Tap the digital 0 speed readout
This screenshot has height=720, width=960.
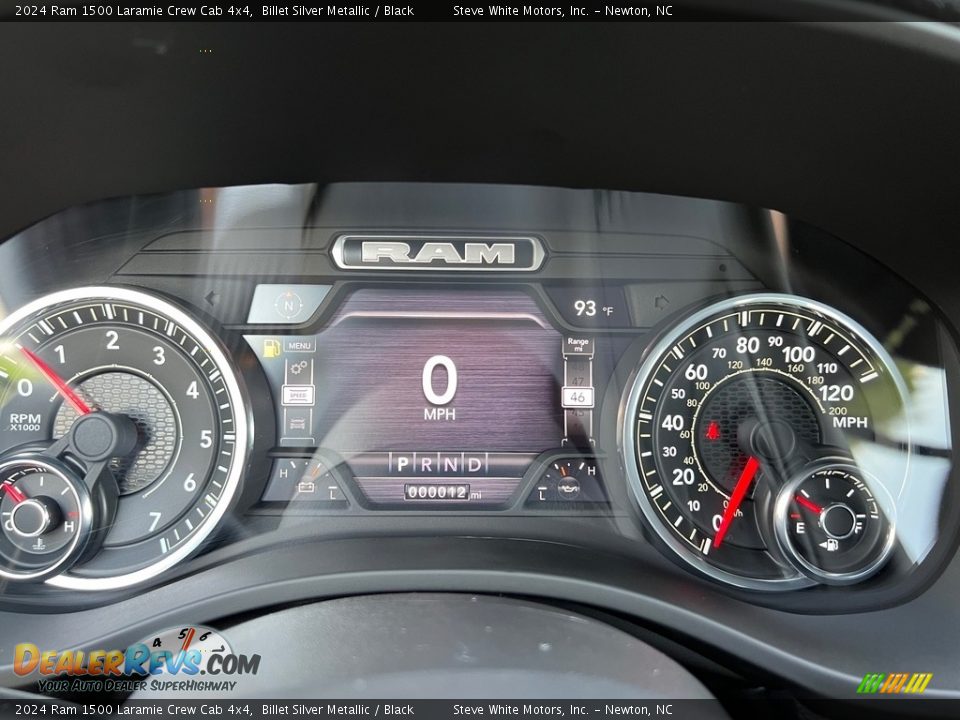pos(439,380)
